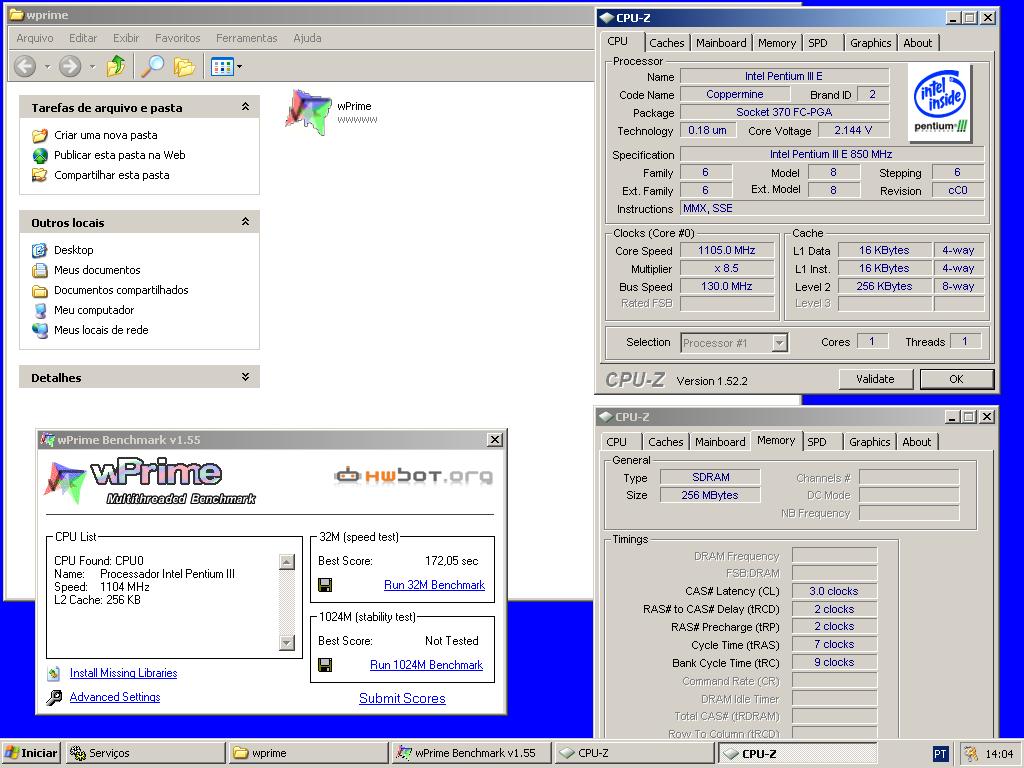Show the Folders pane
The width and height of the screenshot is (1024, 768).
[x=184, y=66]
